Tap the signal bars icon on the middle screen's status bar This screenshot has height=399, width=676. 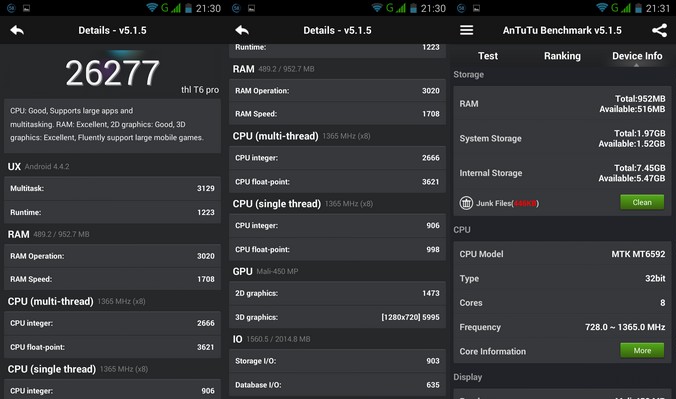[401, 8]
